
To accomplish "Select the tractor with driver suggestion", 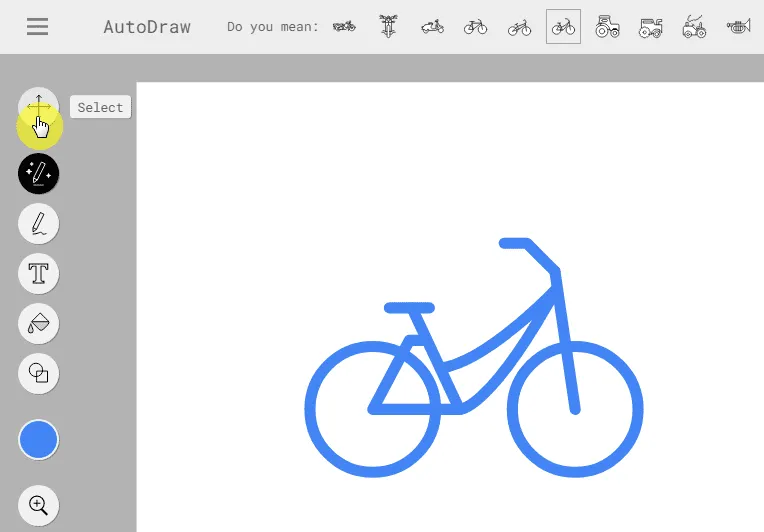I will tap(695, 26).
